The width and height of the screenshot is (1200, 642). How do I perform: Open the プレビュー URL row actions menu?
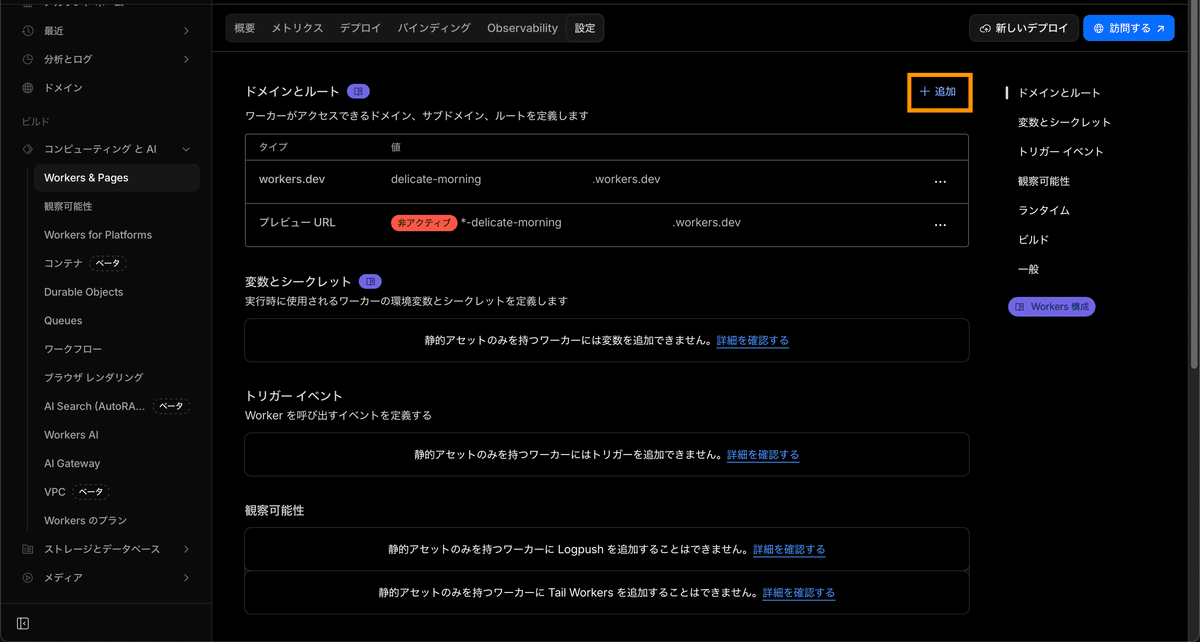(x=940, y=224)
